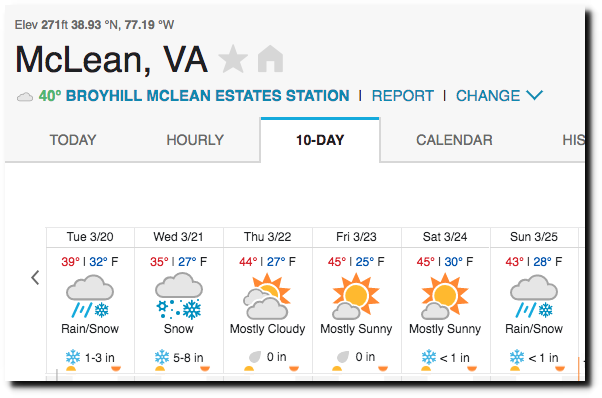The image size is (602, 398).
Task: Open the 10-DAY tab
Action: (320, 140)
